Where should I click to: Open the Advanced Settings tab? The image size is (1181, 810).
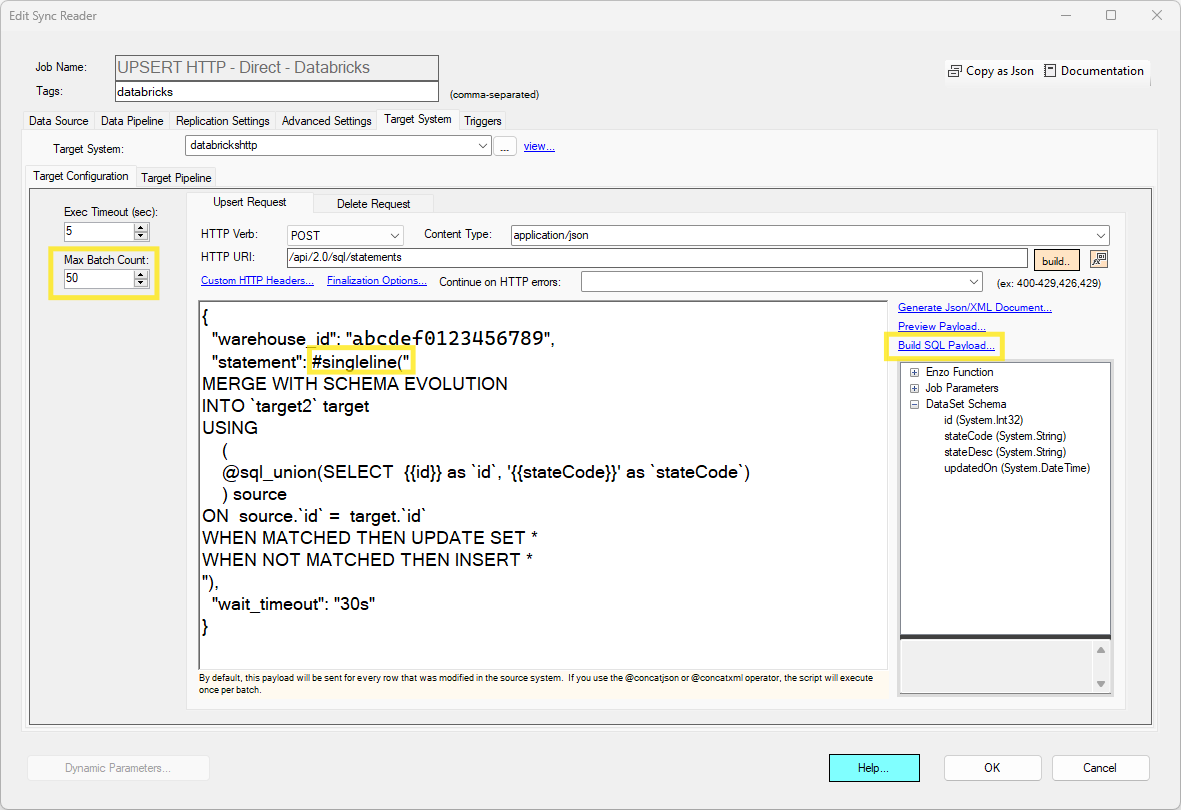coord(326,121)
